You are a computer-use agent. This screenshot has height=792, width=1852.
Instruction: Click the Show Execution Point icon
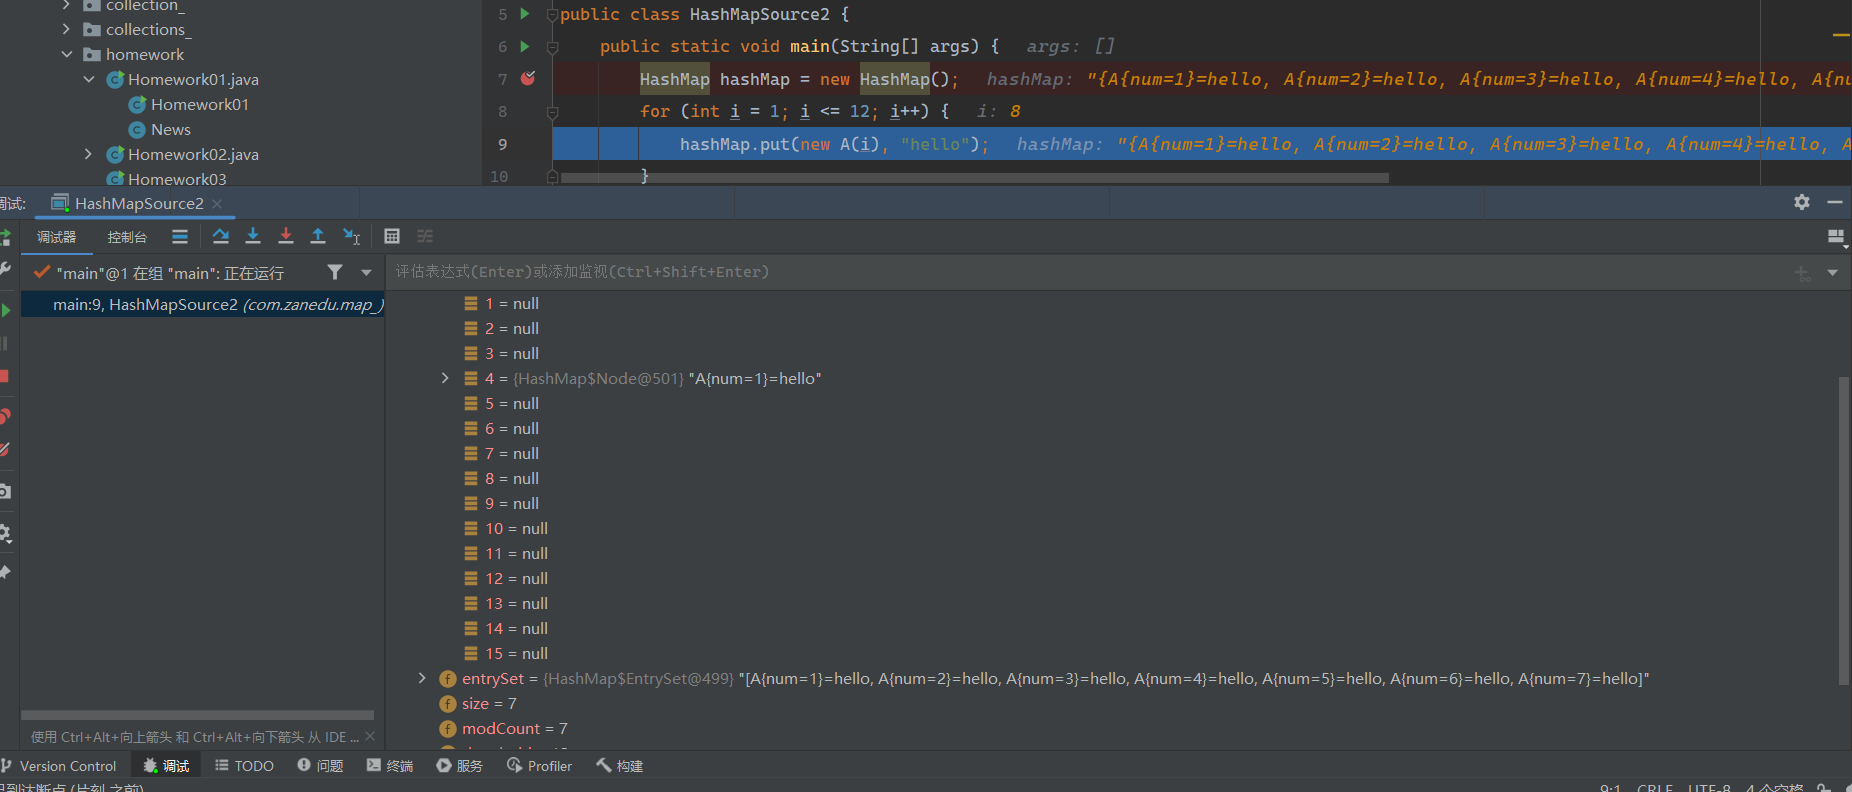tap(180, 236)
